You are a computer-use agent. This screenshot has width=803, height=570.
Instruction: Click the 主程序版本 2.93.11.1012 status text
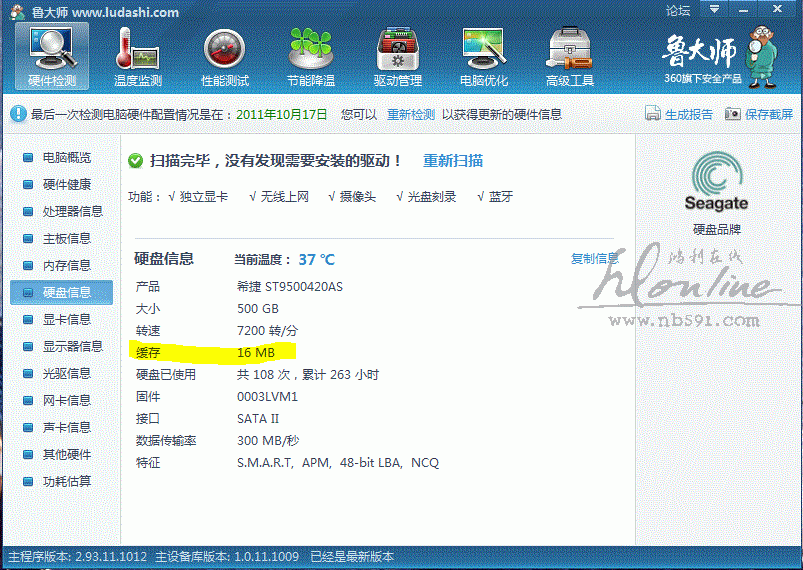pos(77,557)
